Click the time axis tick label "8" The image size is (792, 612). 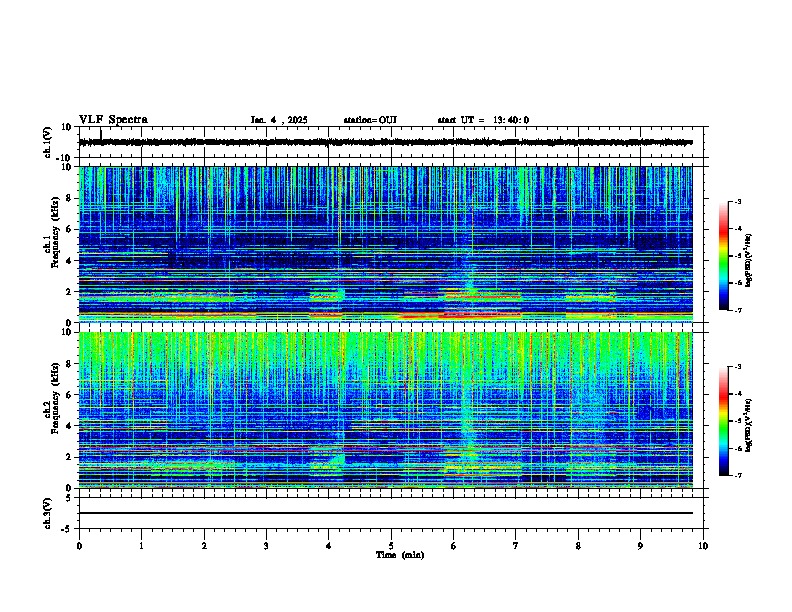pyautogui.click(x=578, y=546)
